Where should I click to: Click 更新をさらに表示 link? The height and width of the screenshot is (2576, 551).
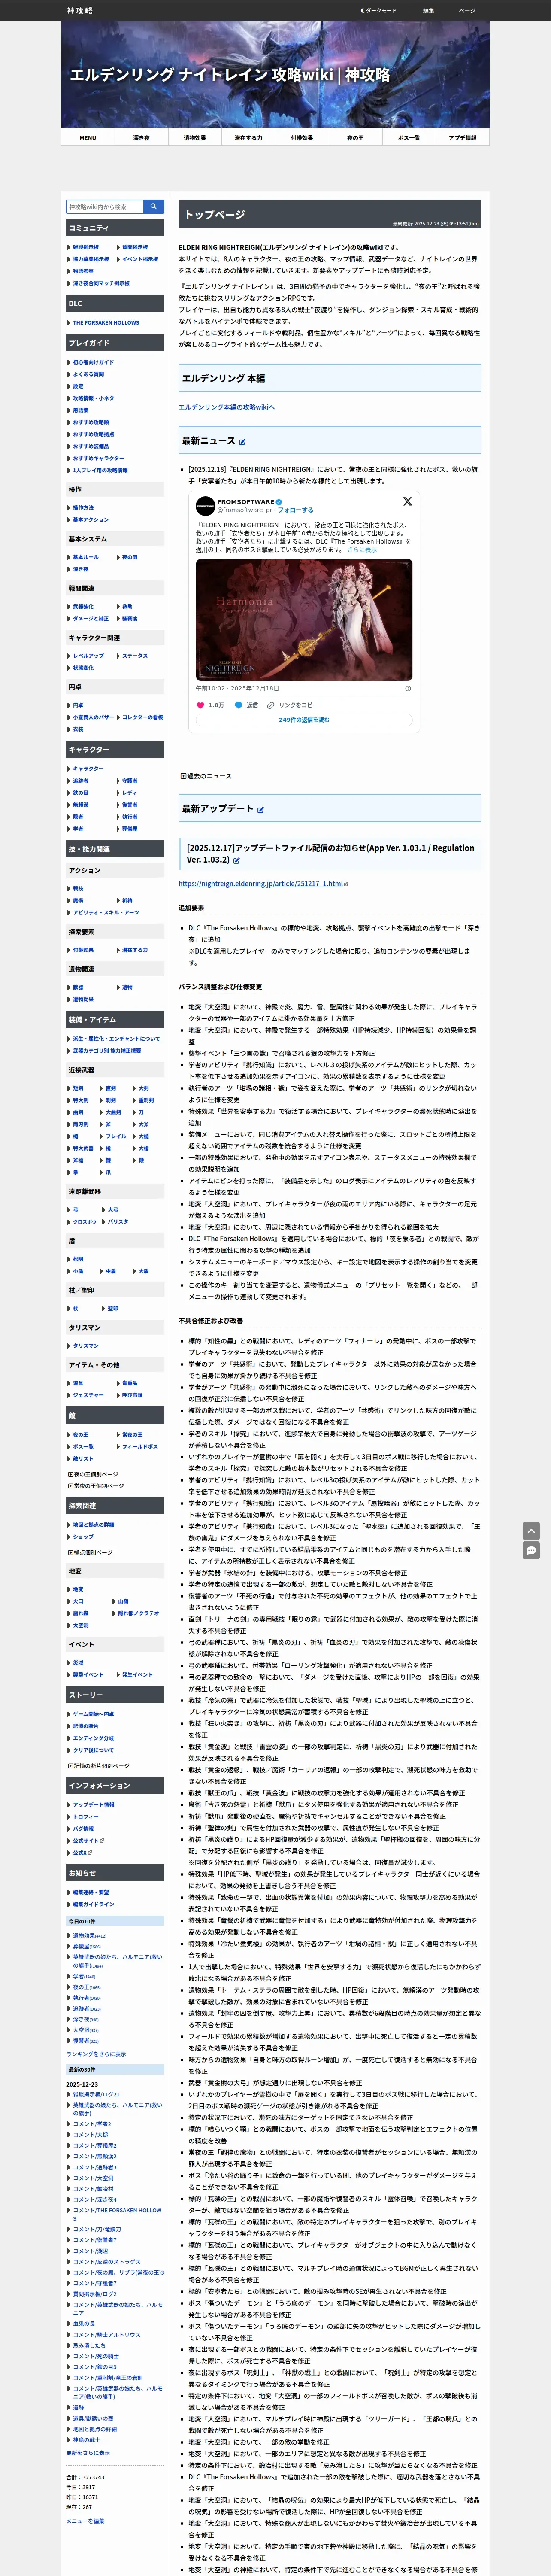click(x=88, y=2453)
